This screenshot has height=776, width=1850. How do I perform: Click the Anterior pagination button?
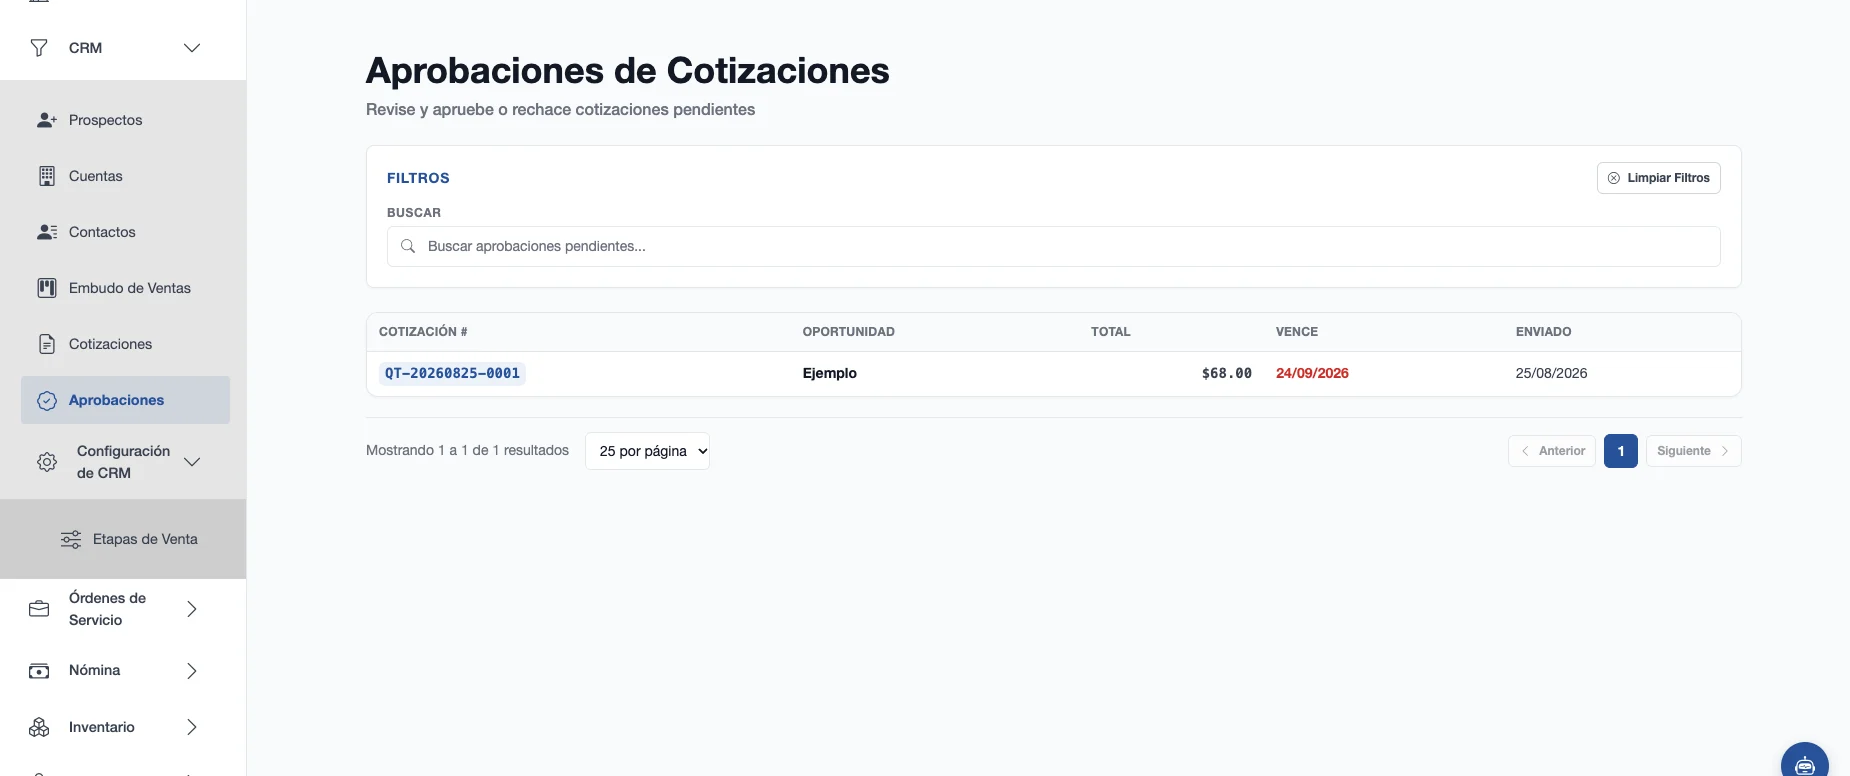[1552, 451]
